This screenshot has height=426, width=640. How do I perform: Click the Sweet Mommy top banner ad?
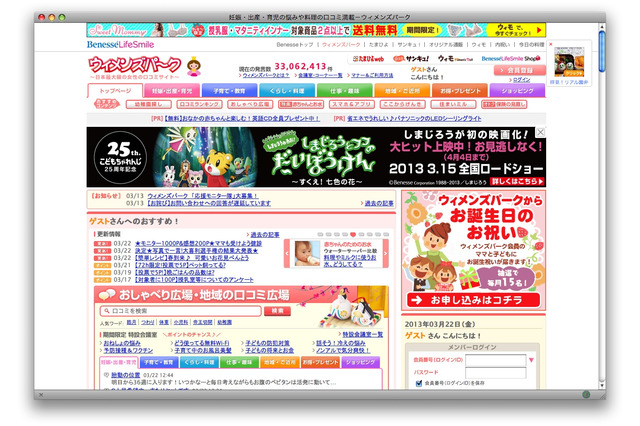tap(316, 30)
